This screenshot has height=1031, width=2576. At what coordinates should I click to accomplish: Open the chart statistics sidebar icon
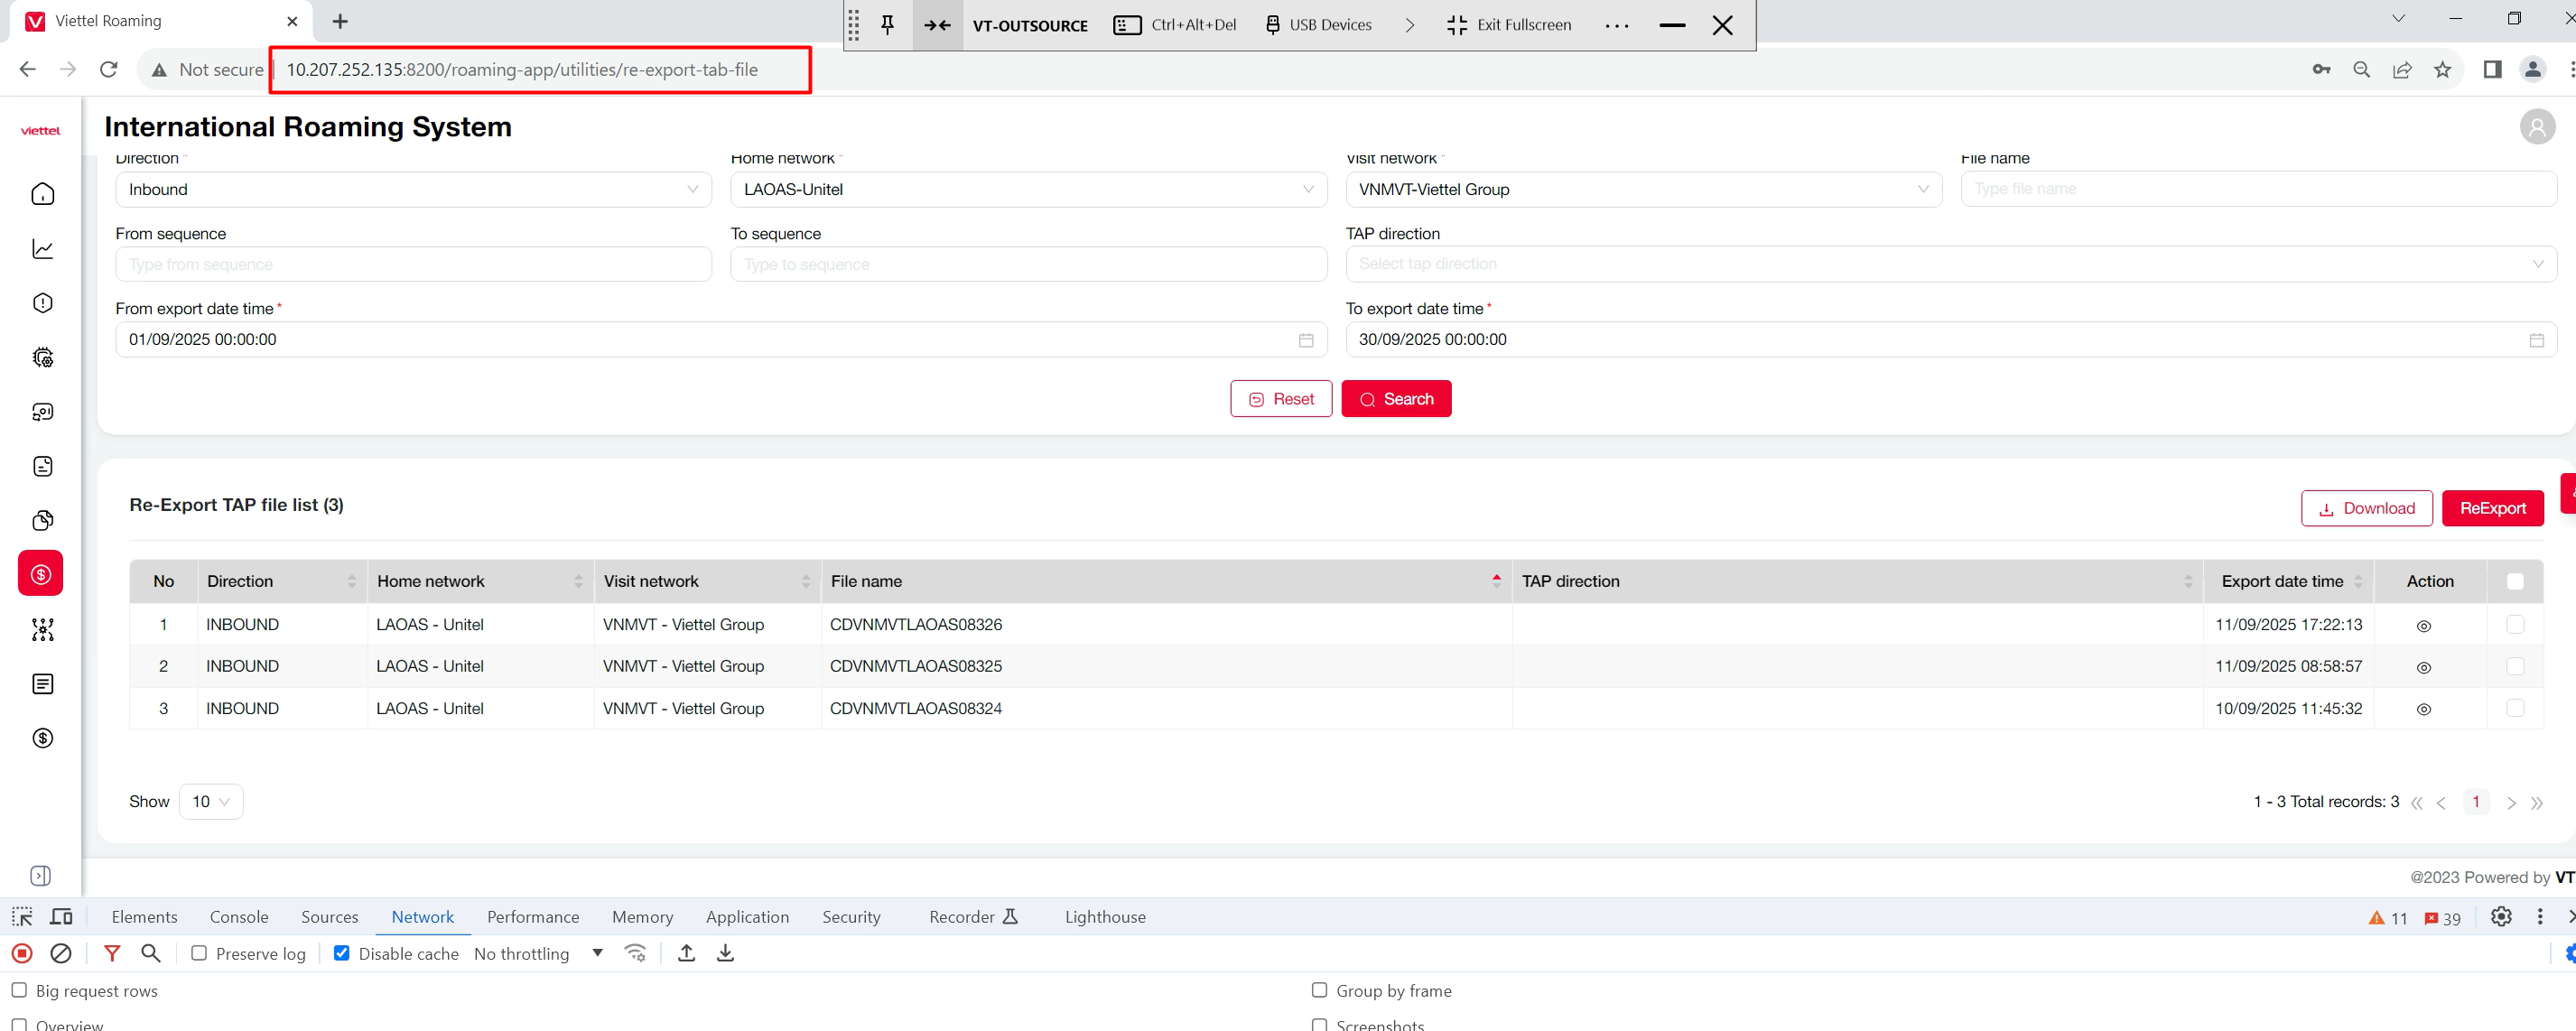point(42,249)
